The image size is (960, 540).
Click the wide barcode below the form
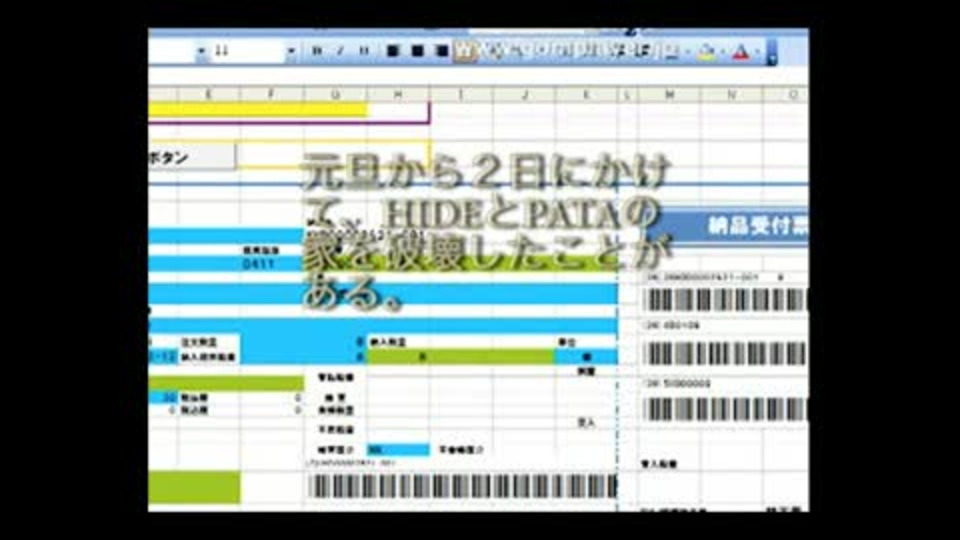point(462,486)
